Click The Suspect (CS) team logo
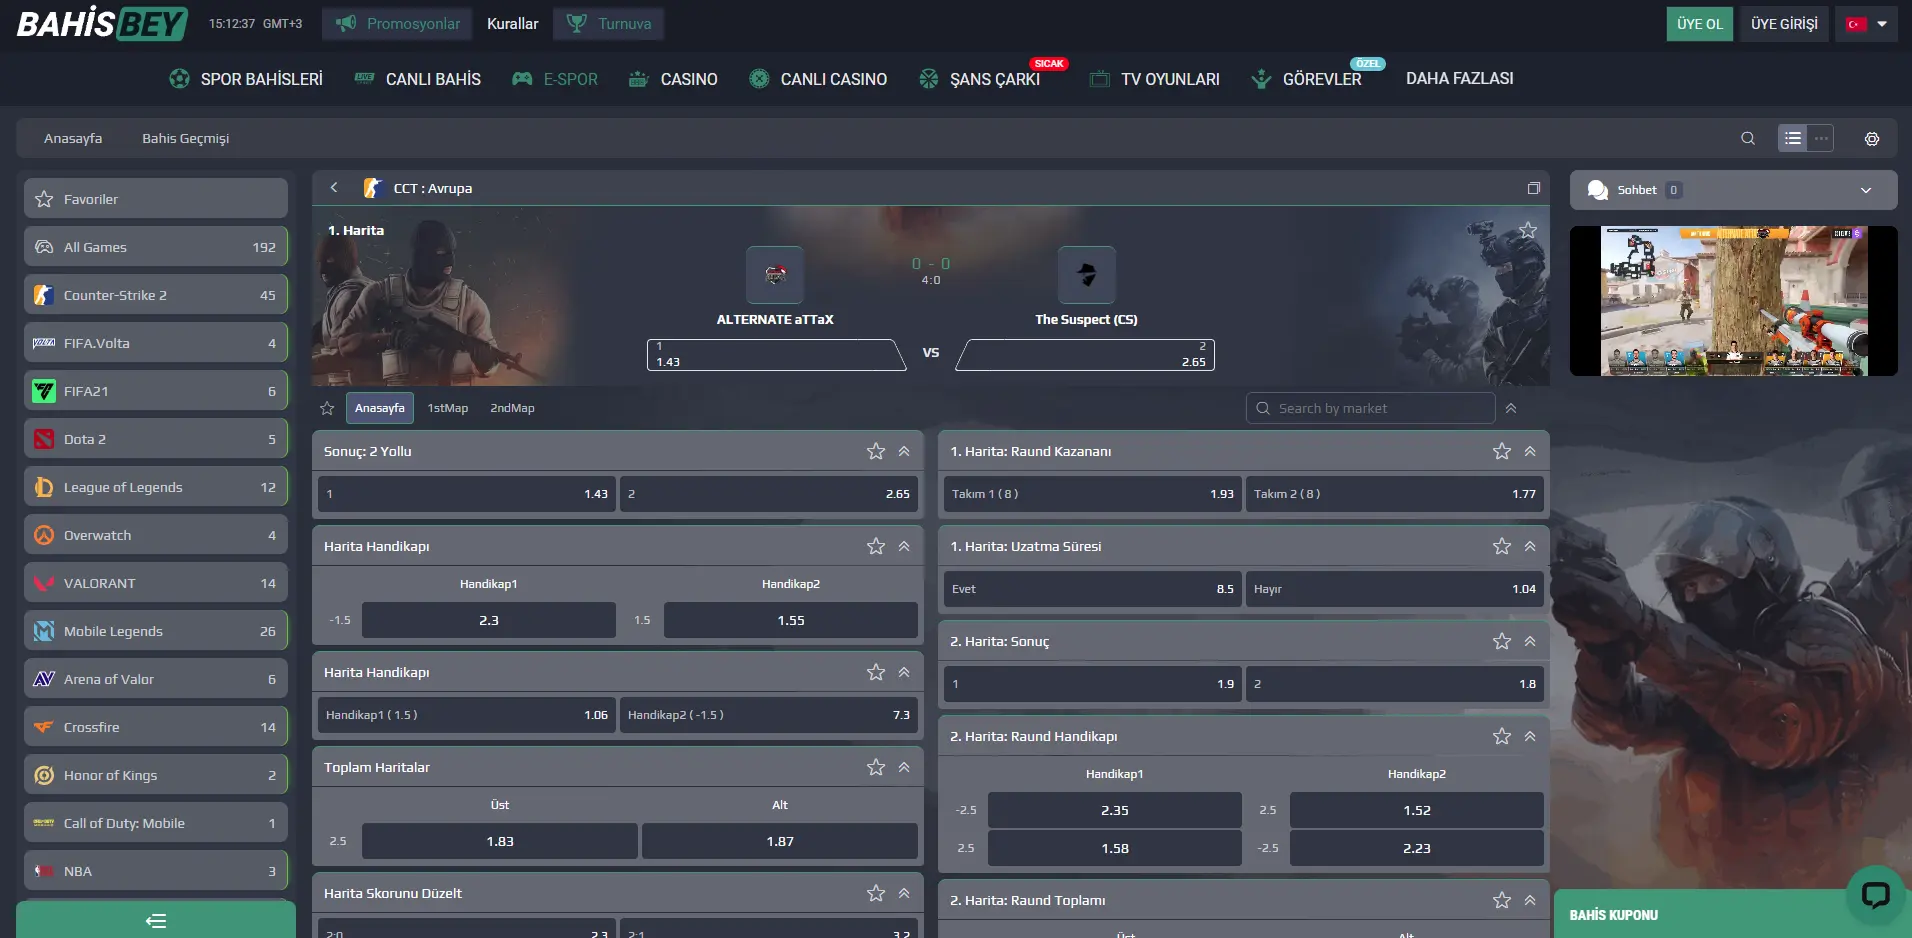 (1086, 274)
